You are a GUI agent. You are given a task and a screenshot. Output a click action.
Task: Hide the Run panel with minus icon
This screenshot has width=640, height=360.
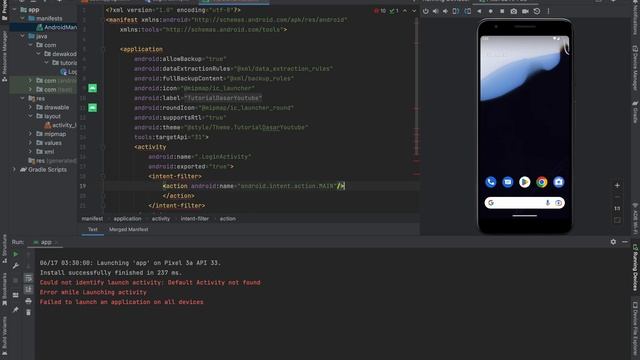tap(625, 242)
